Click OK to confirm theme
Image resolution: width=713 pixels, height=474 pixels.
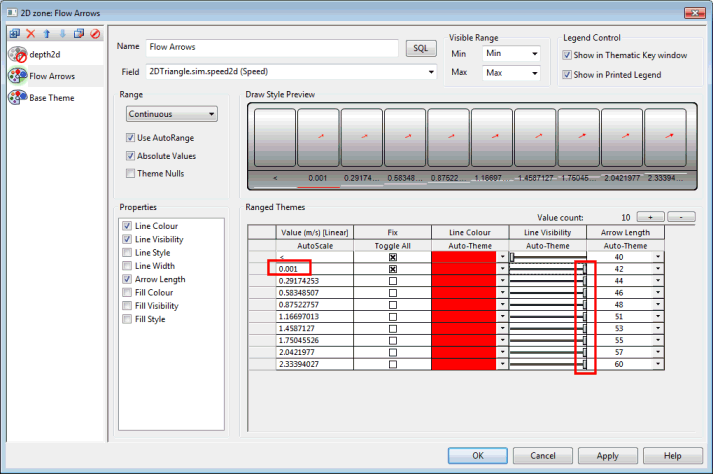tap(477, 456)
